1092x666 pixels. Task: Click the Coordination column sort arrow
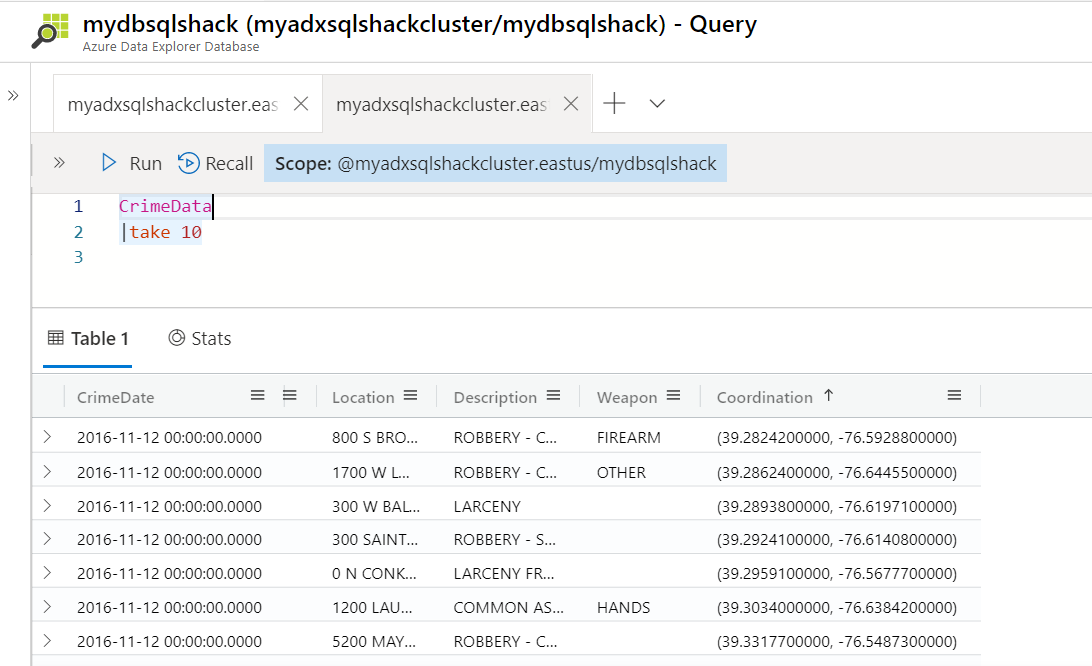[x=828, y=396]
